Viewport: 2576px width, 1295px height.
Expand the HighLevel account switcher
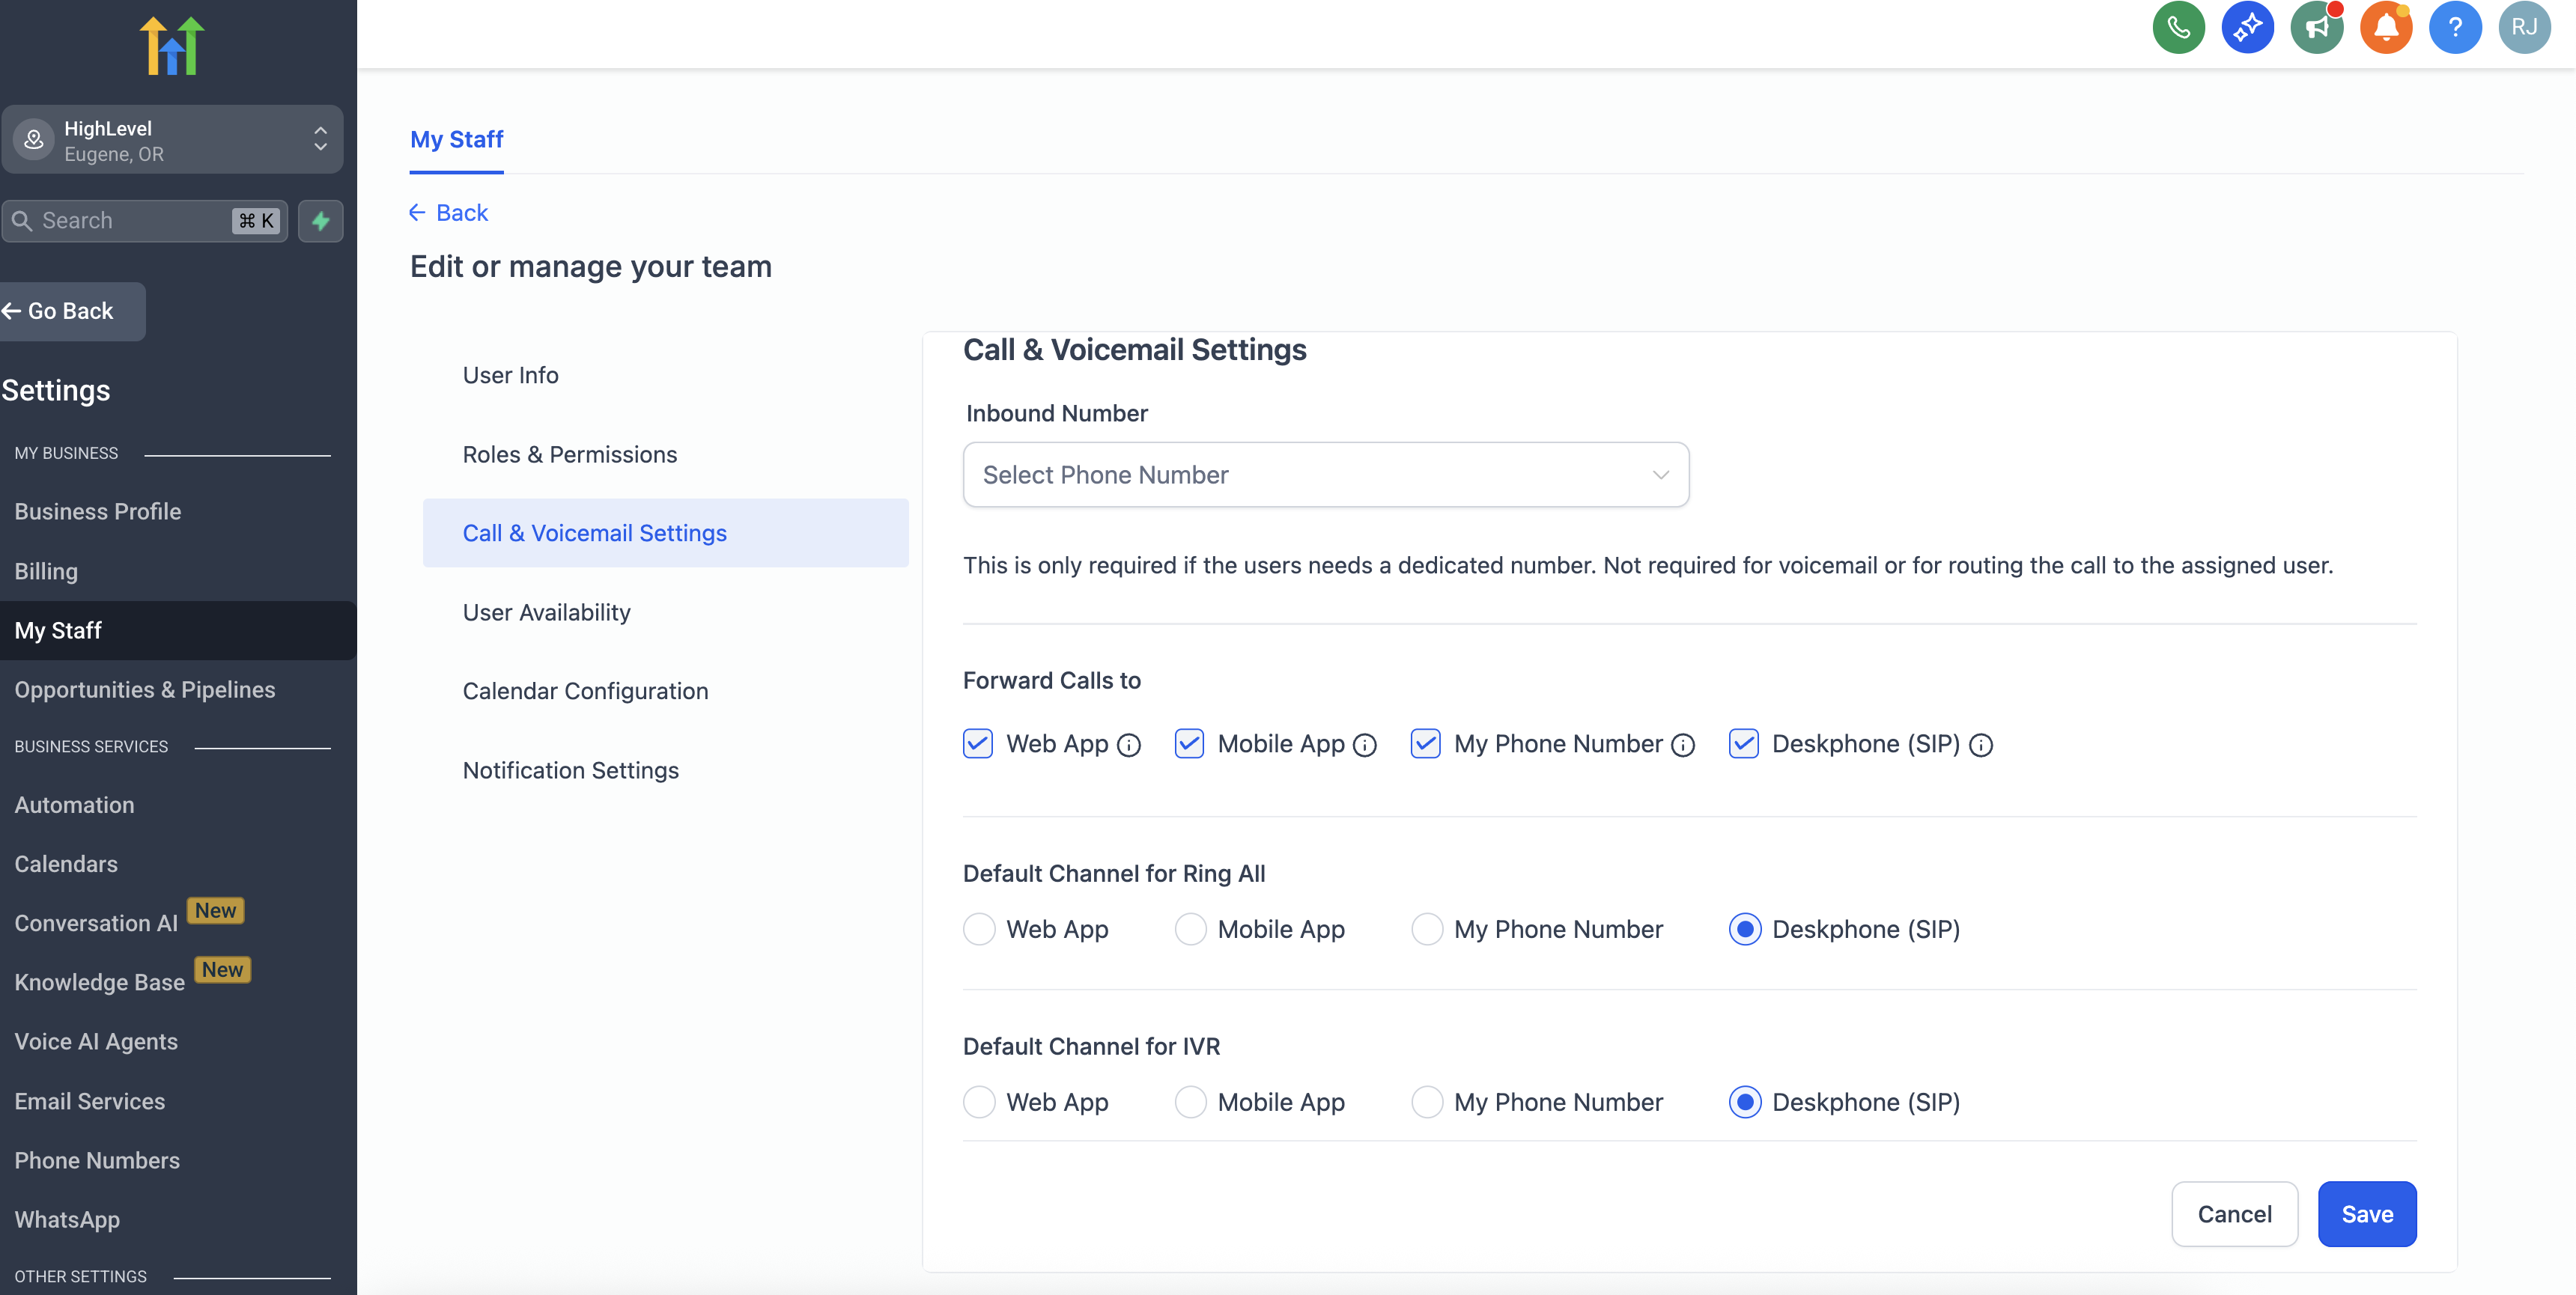172,140
